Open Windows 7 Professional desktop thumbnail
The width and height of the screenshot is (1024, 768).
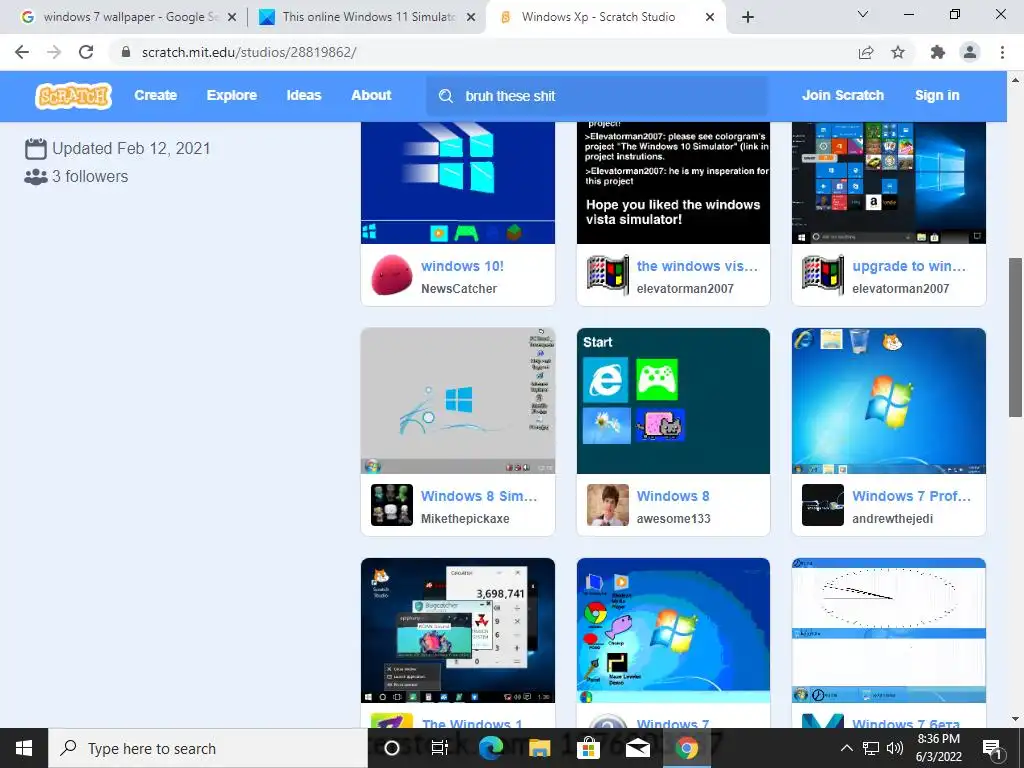pyautogui.click(x=889, y=401)
